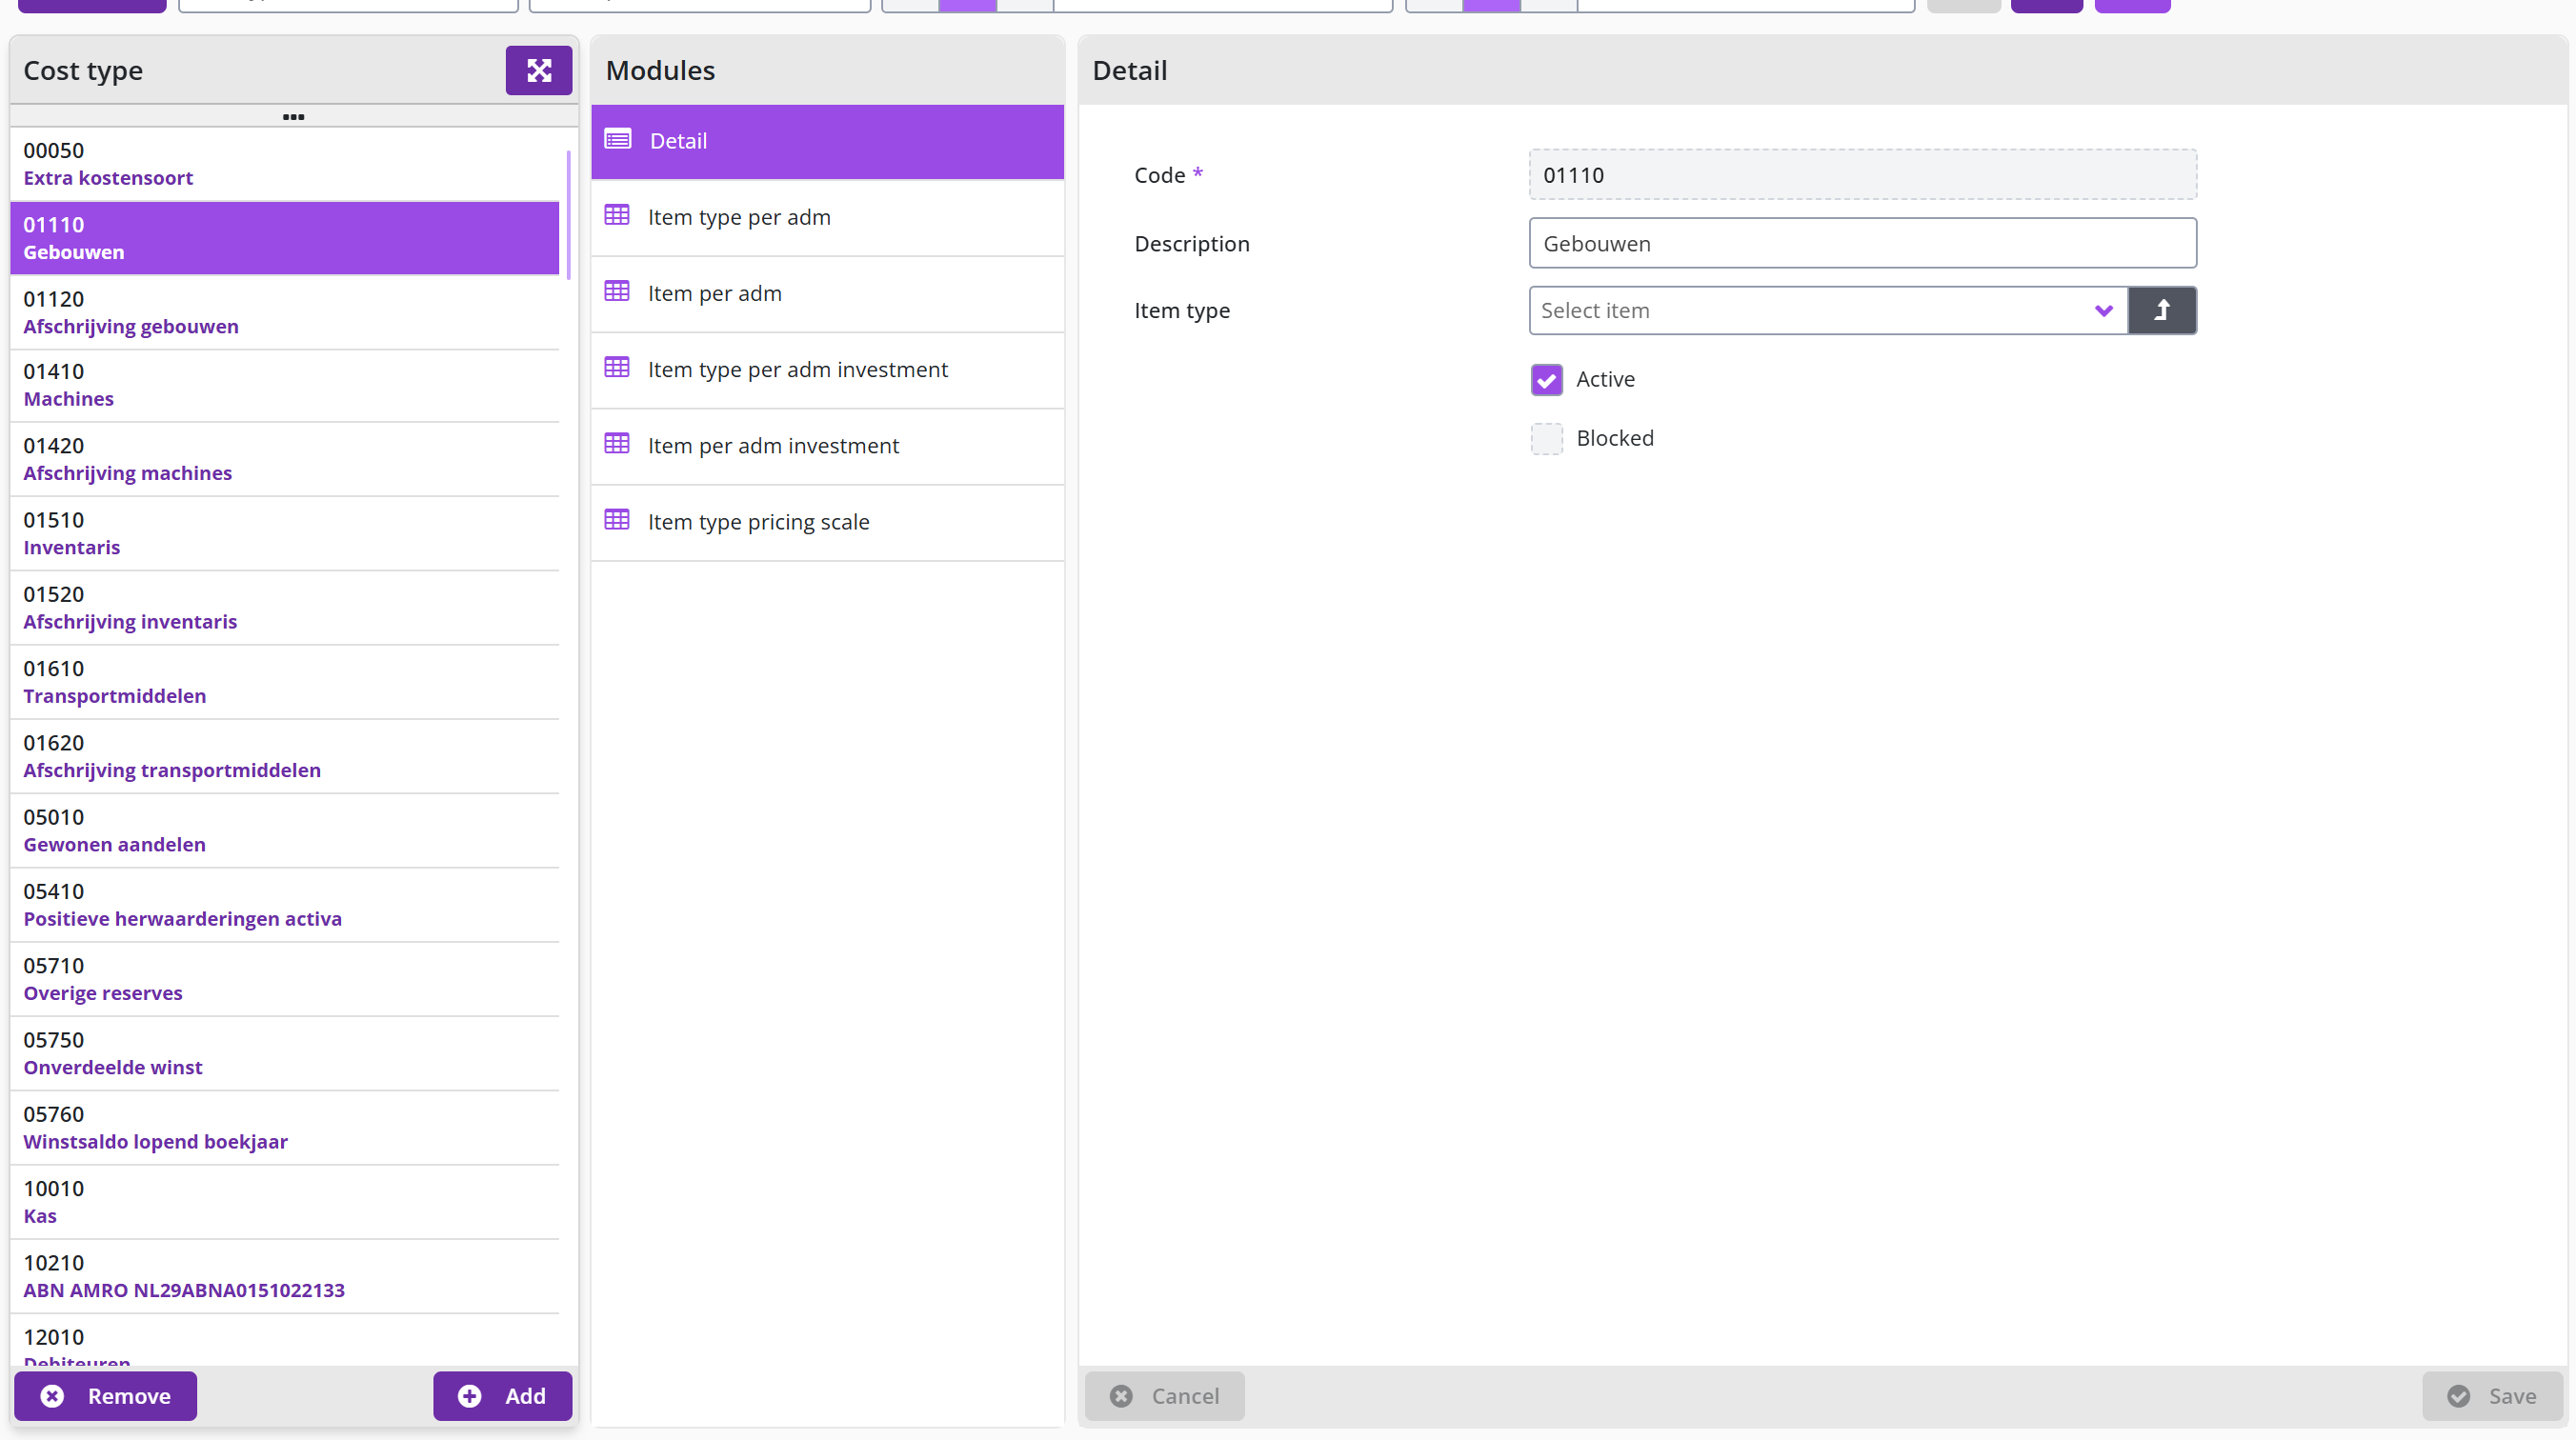Click grid icon beside Item per adm investment
2576x1440 pixels.
(617, 443)
